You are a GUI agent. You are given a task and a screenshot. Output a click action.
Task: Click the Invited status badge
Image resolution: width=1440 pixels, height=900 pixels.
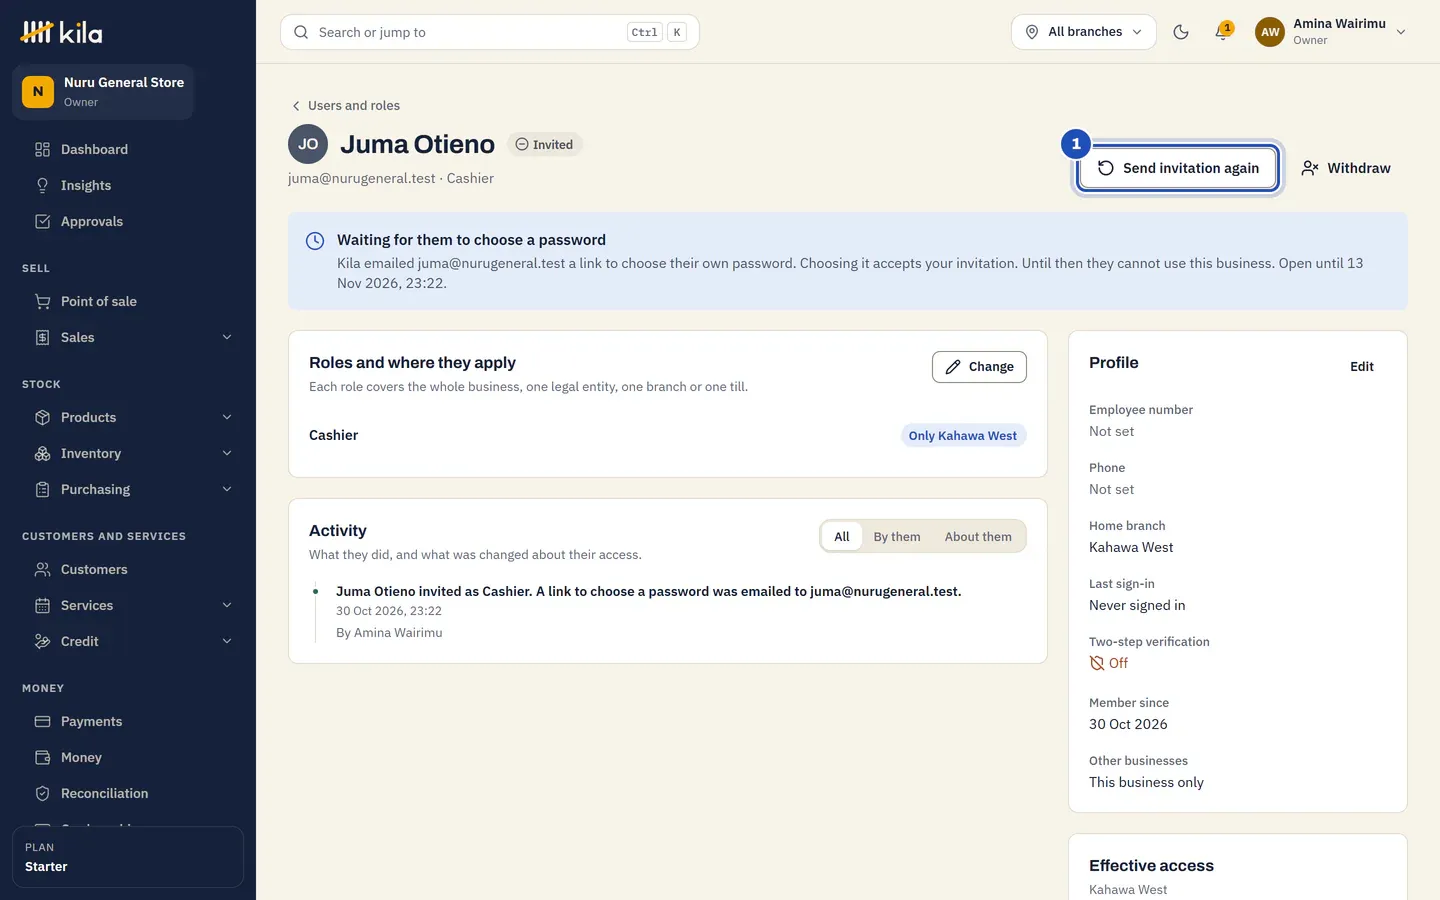544,145
